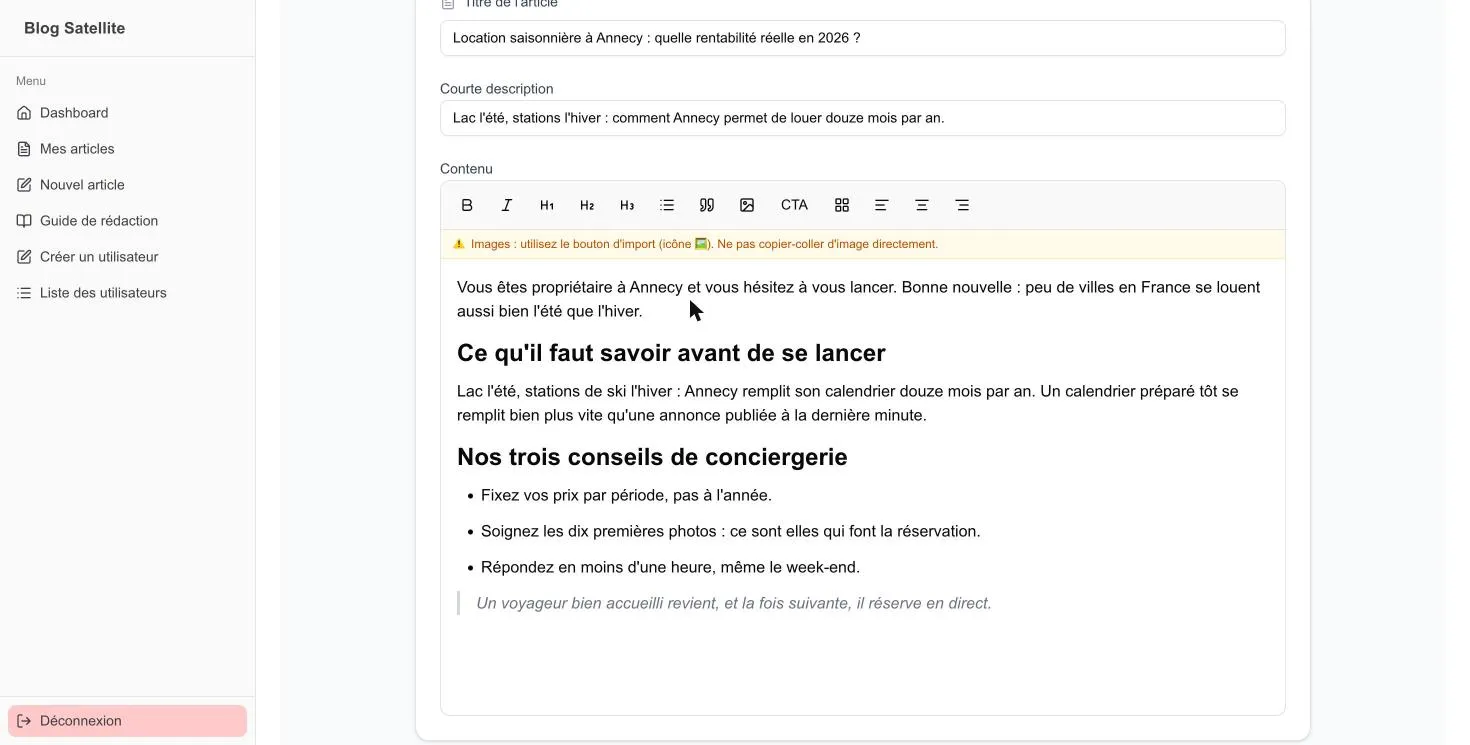This screenshot has width=1470, height=745.
Task: Go to the Dashboard page
Action: [x=127, y=113]
